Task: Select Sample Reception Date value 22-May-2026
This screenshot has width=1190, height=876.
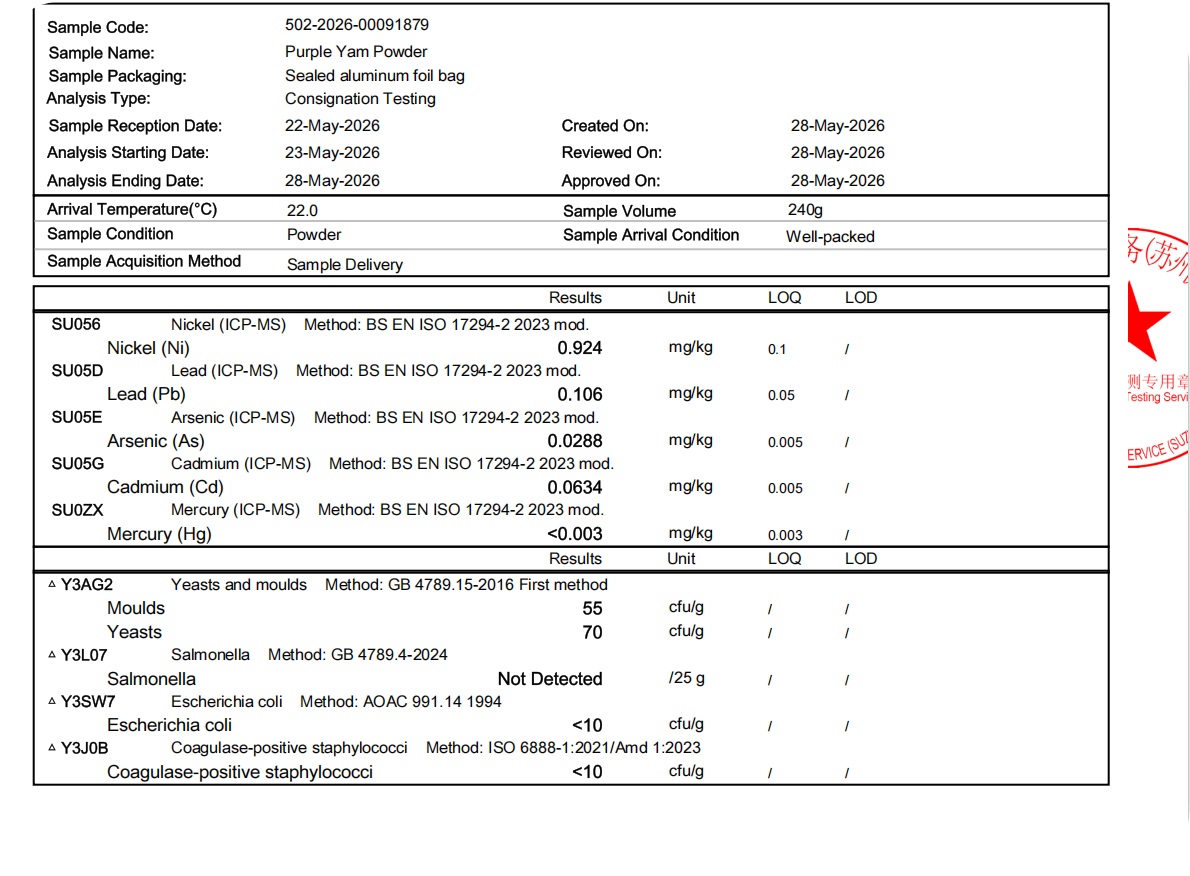Action: pyautogui.click(x=332, y=126)
